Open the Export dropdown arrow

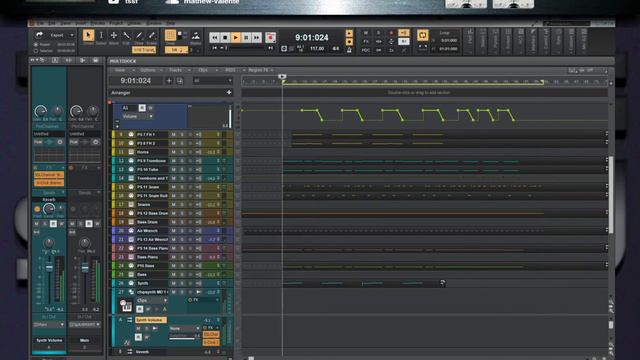(72, 35)
